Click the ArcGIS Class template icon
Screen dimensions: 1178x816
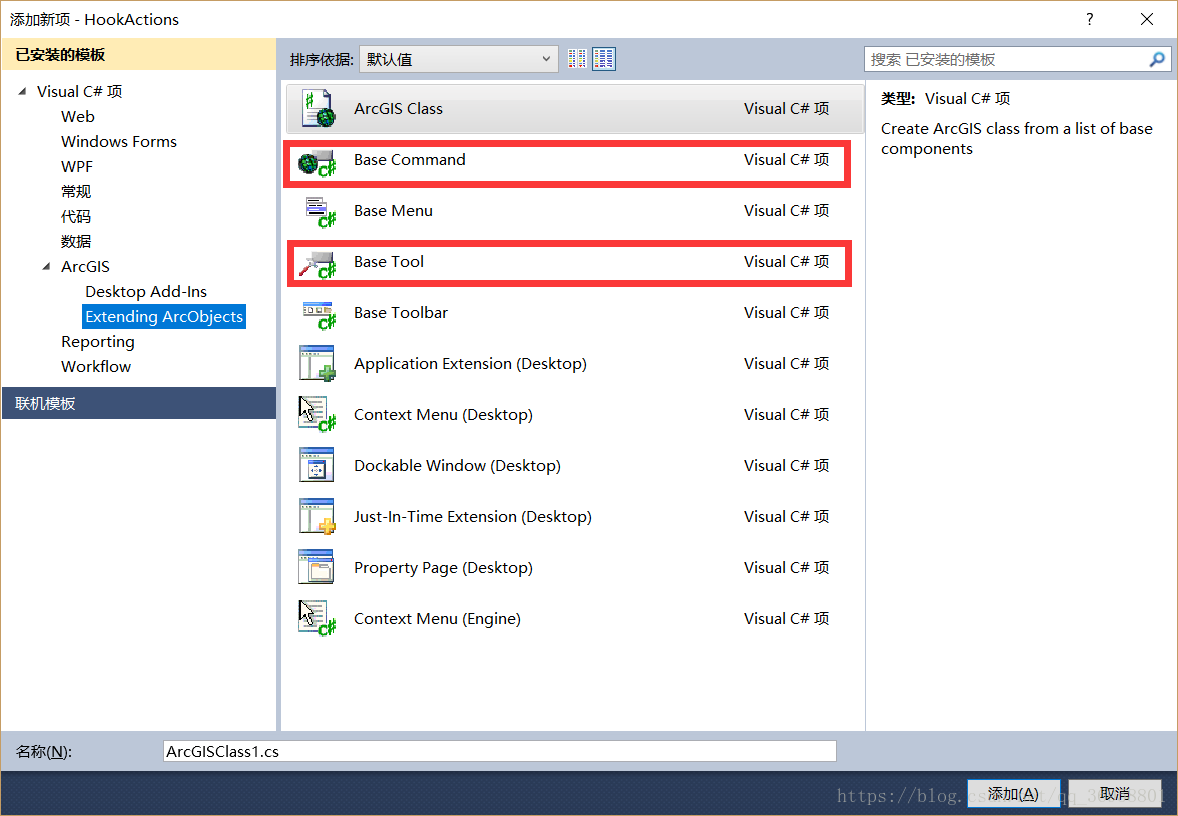click(318, 109)
